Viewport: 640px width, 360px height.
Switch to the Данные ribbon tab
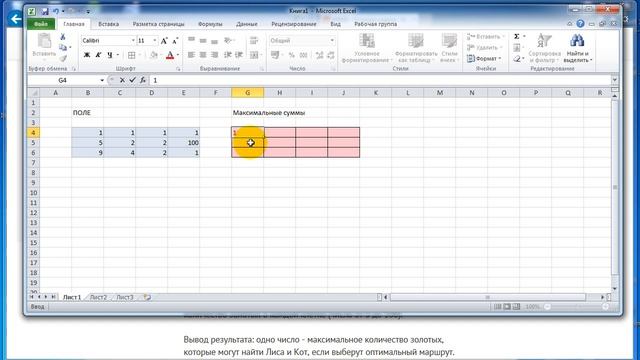point(247,24)
